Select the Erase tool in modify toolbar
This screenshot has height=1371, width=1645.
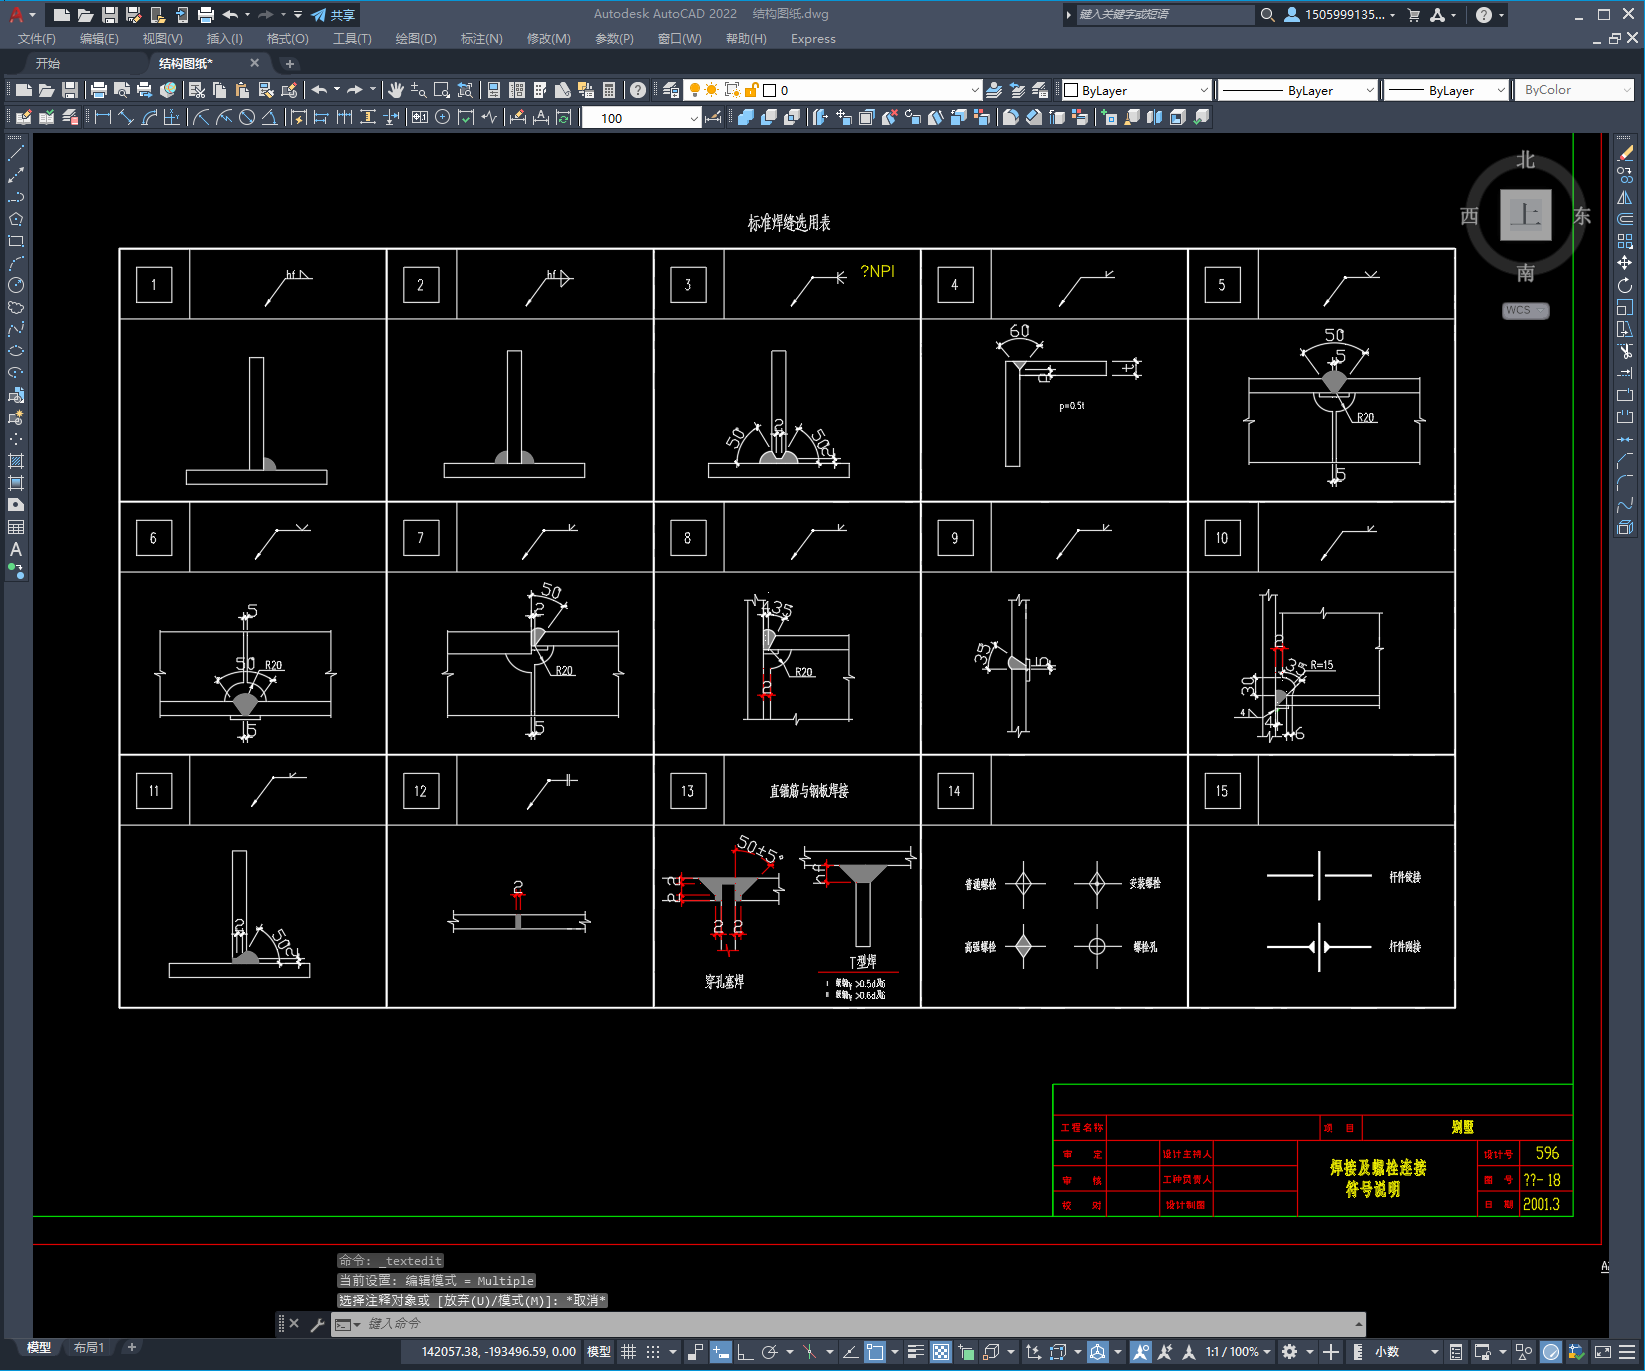[x=1625, y=153]
